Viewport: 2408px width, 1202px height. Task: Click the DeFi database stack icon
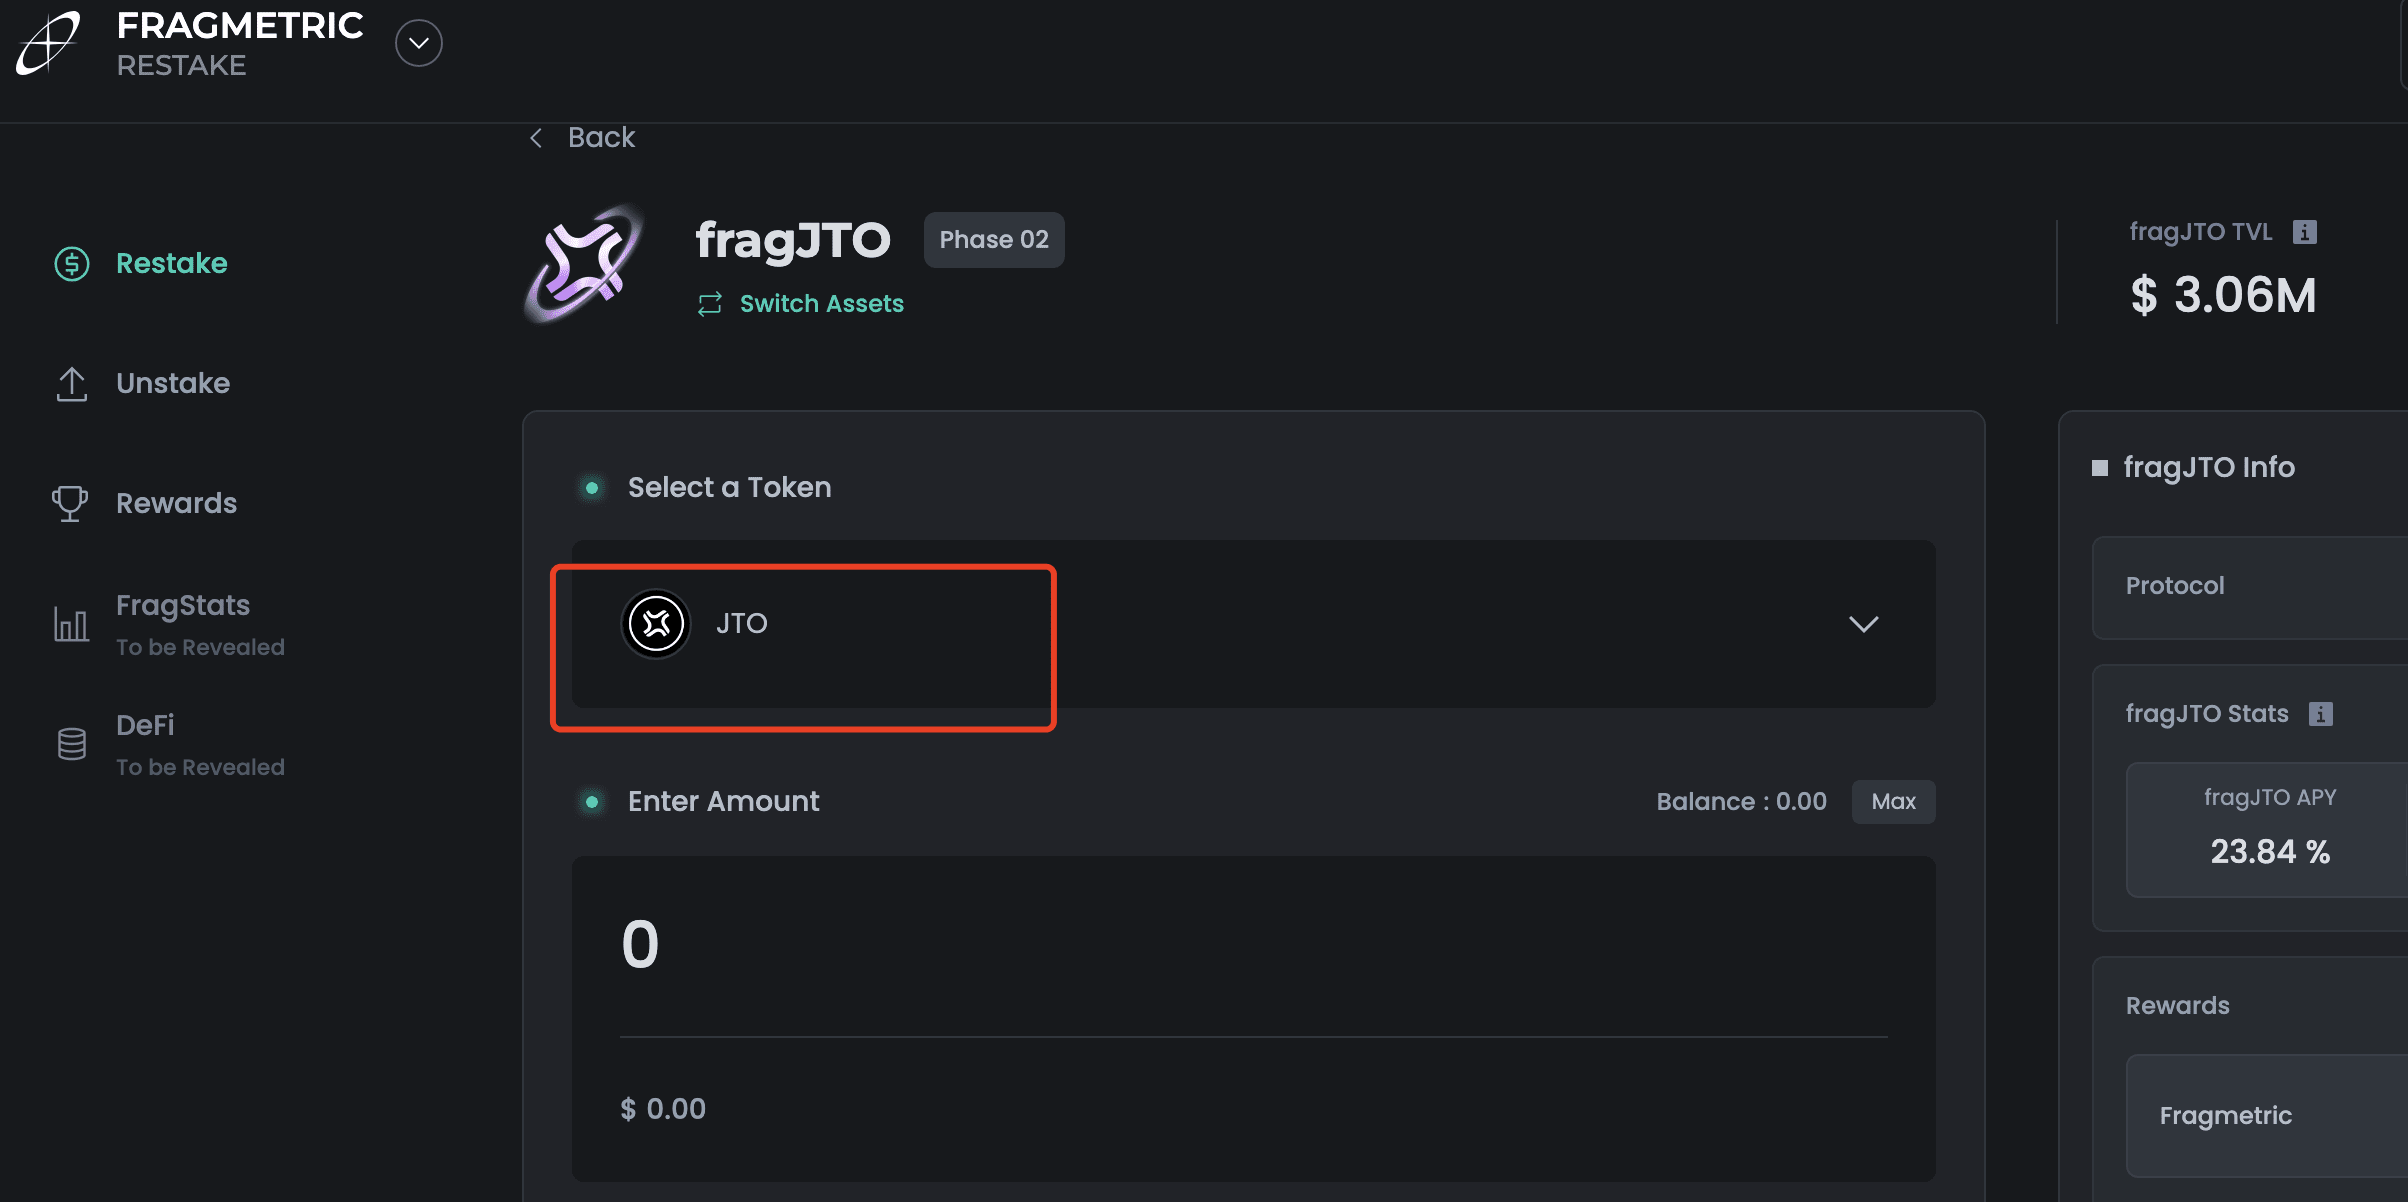point(72,744)
